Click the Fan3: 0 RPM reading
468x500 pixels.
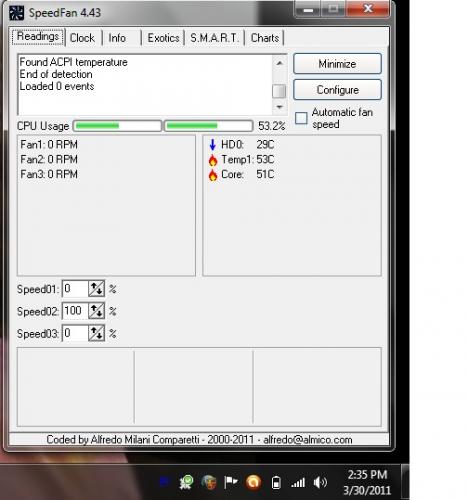tap(49, 174)
